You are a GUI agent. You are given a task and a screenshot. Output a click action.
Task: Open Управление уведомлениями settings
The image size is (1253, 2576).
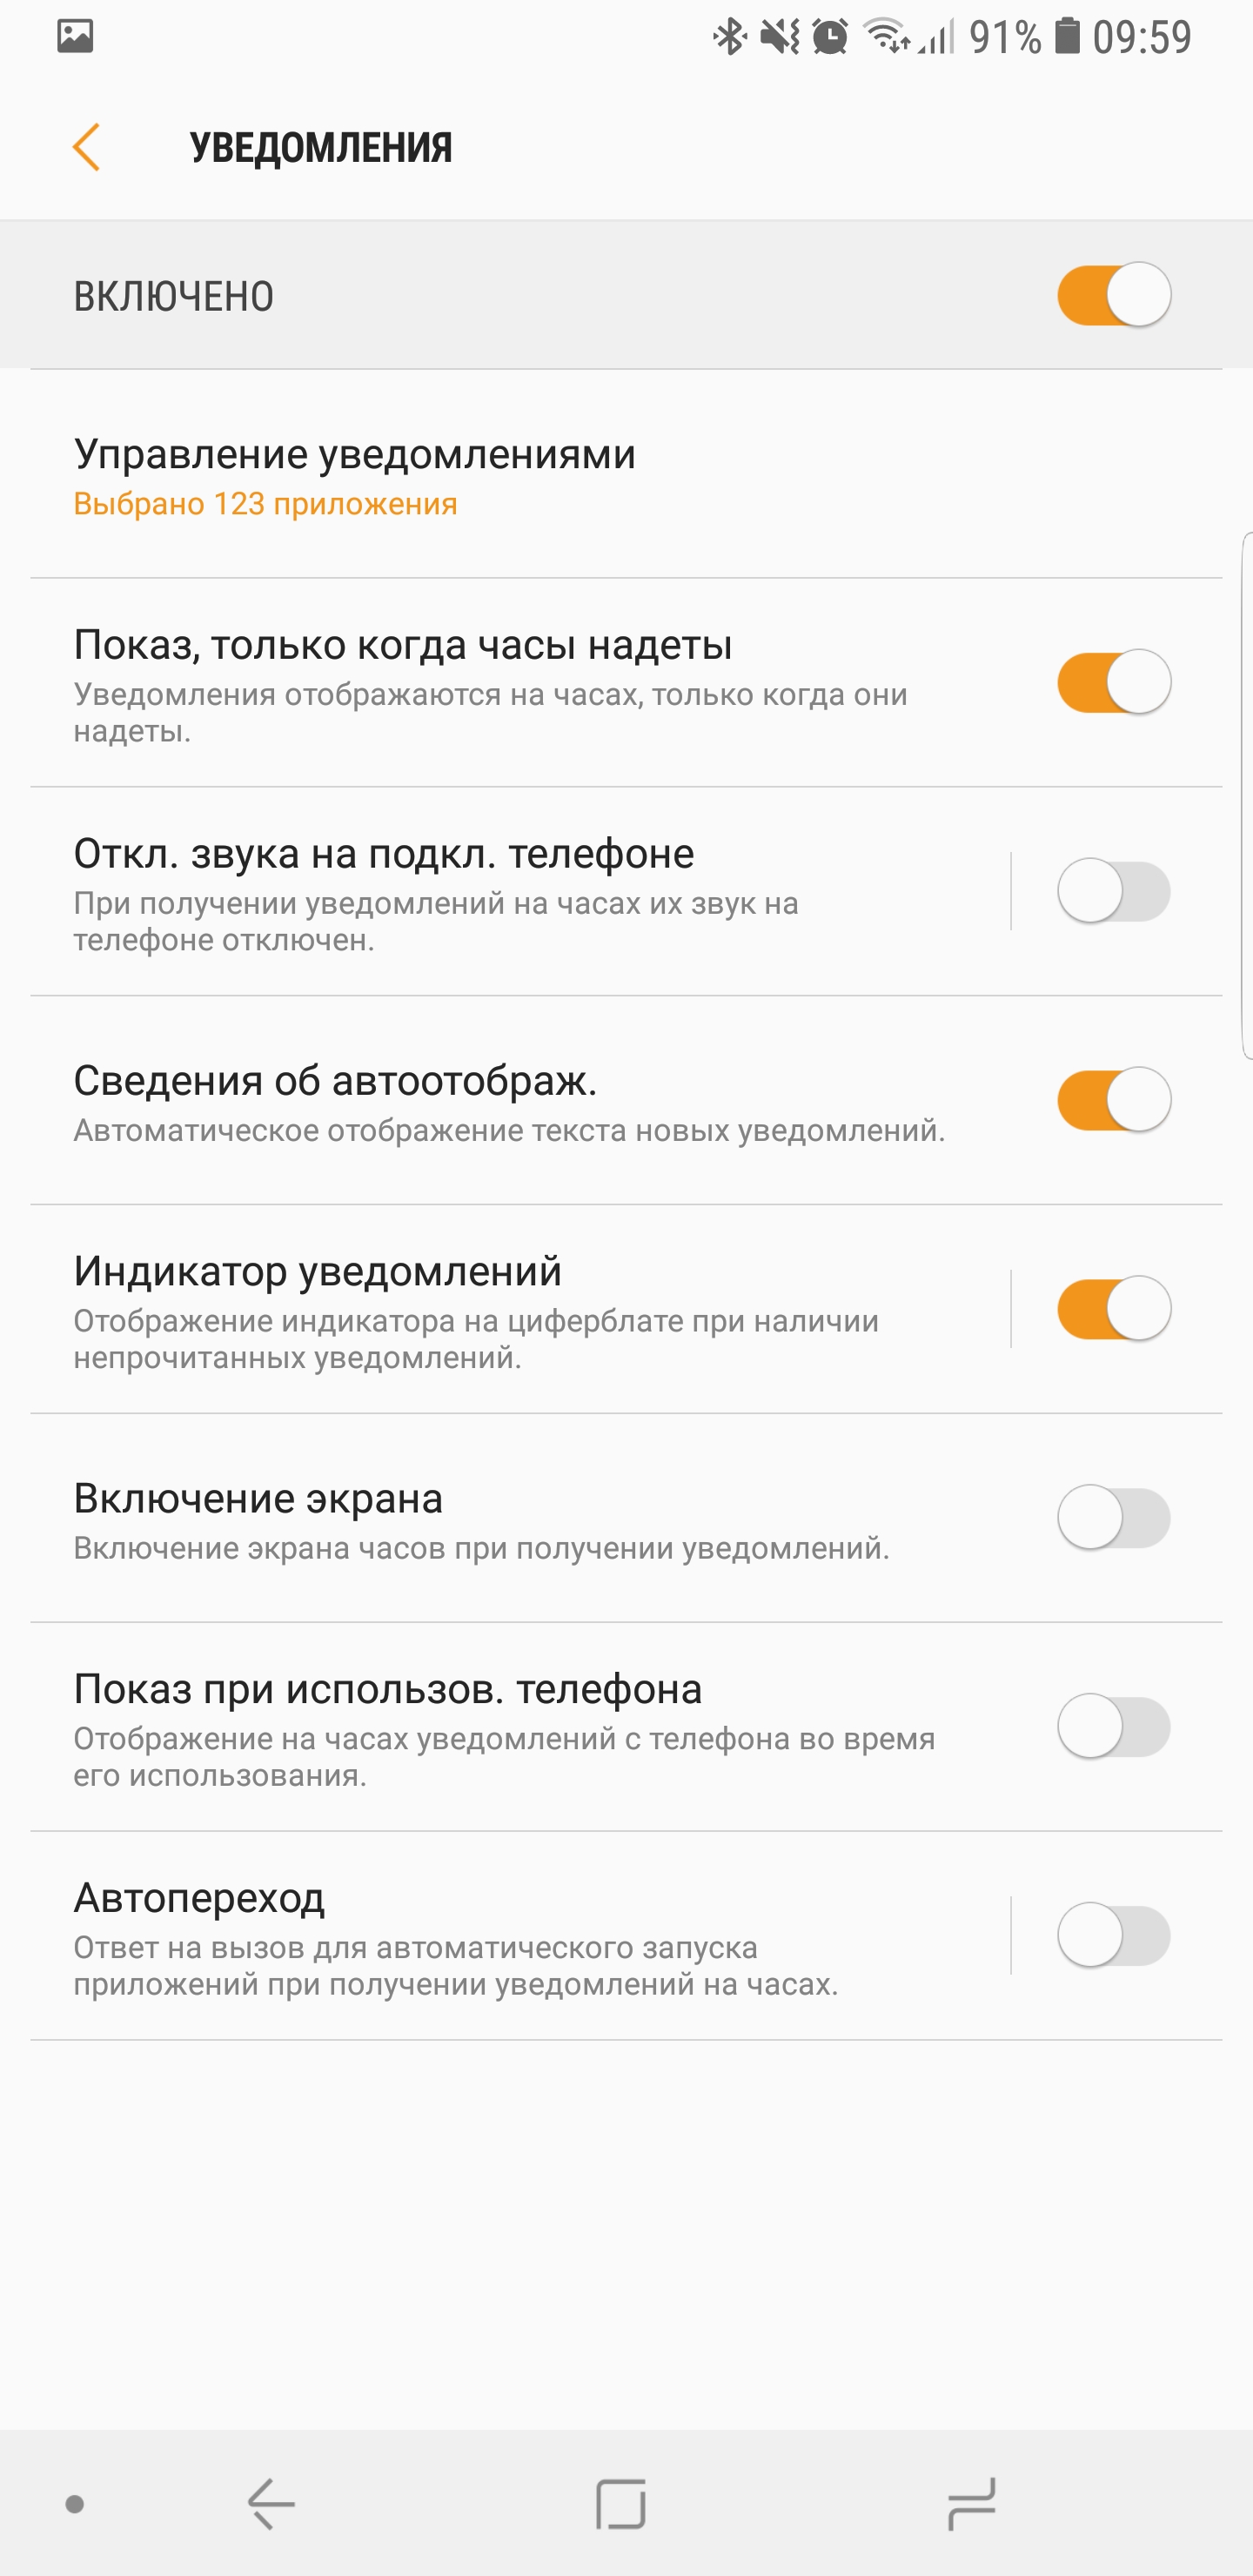click(355, 455)
